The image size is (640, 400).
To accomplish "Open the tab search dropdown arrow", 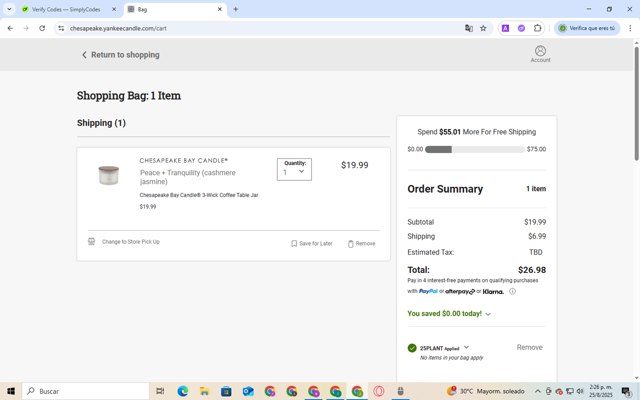I will [x=9, y=9].
